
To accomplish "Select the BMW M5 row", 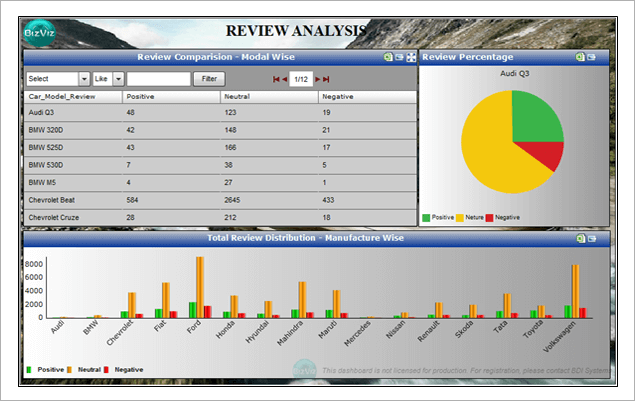I will pos(220,183).
